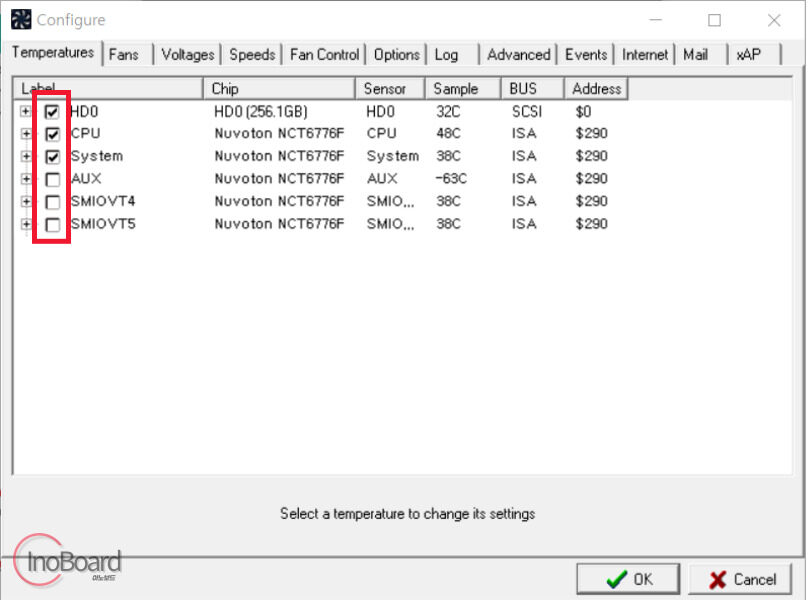Open the Advanced tab

pyautogui.click(x=519, y=54)
